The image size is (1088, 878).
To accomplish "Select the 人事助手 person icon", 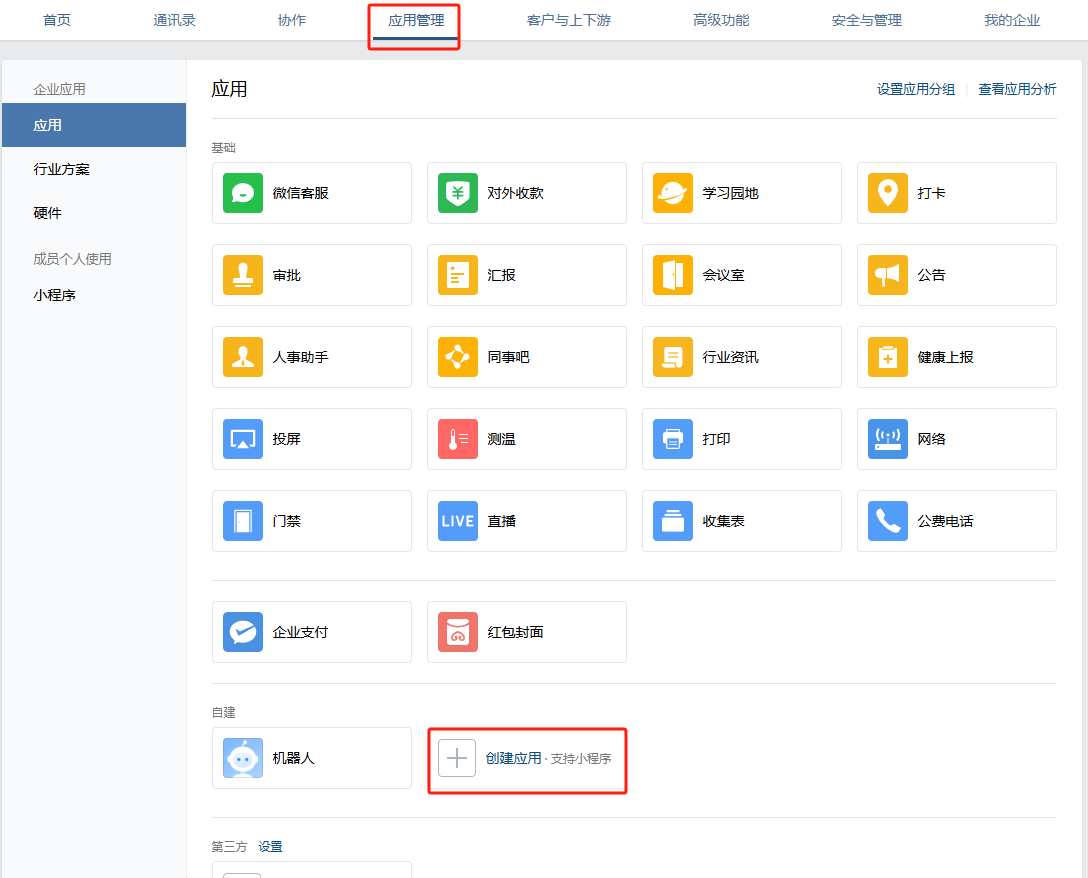I will click(243, 357).
